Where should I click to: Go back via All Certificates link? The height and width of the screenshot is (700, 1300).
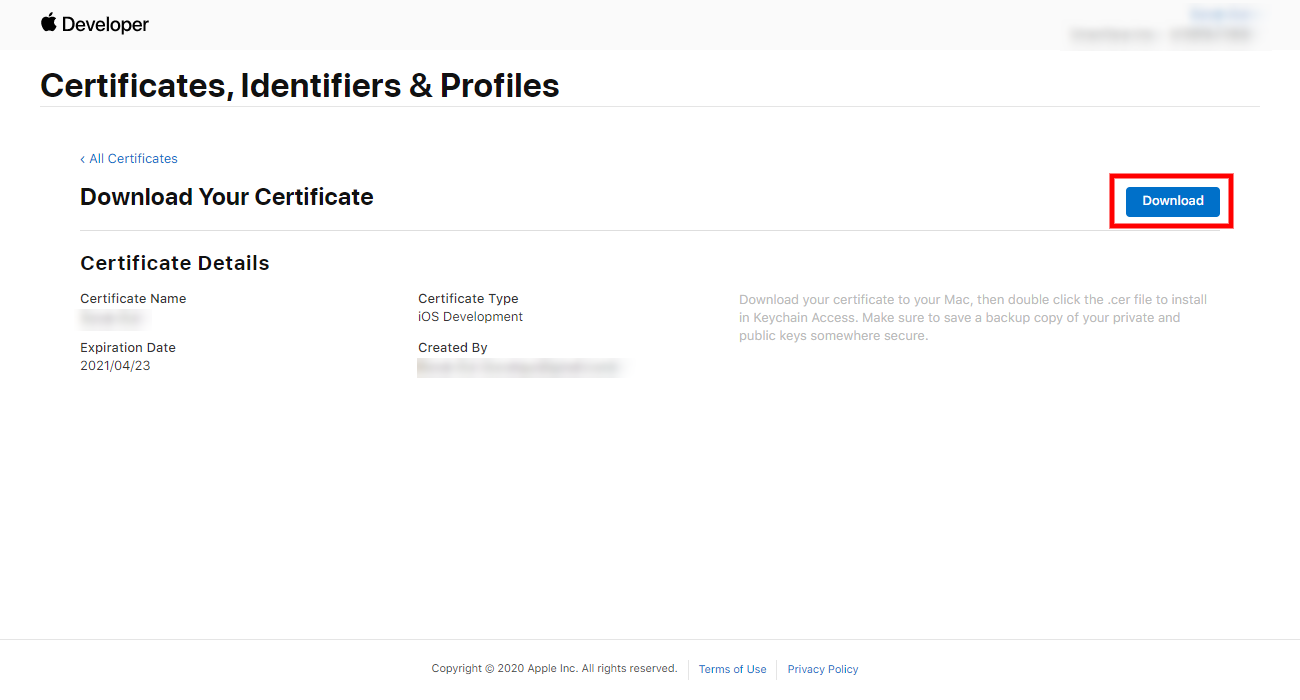(129, 159)
